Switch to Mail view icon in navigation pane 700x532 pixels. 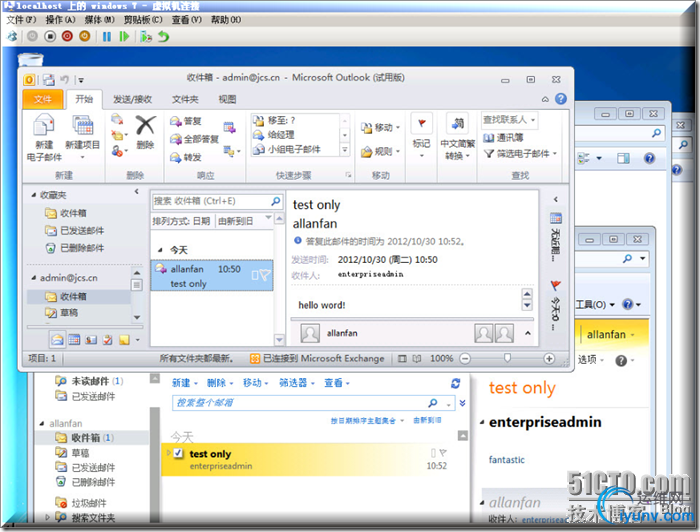(57, 340)
